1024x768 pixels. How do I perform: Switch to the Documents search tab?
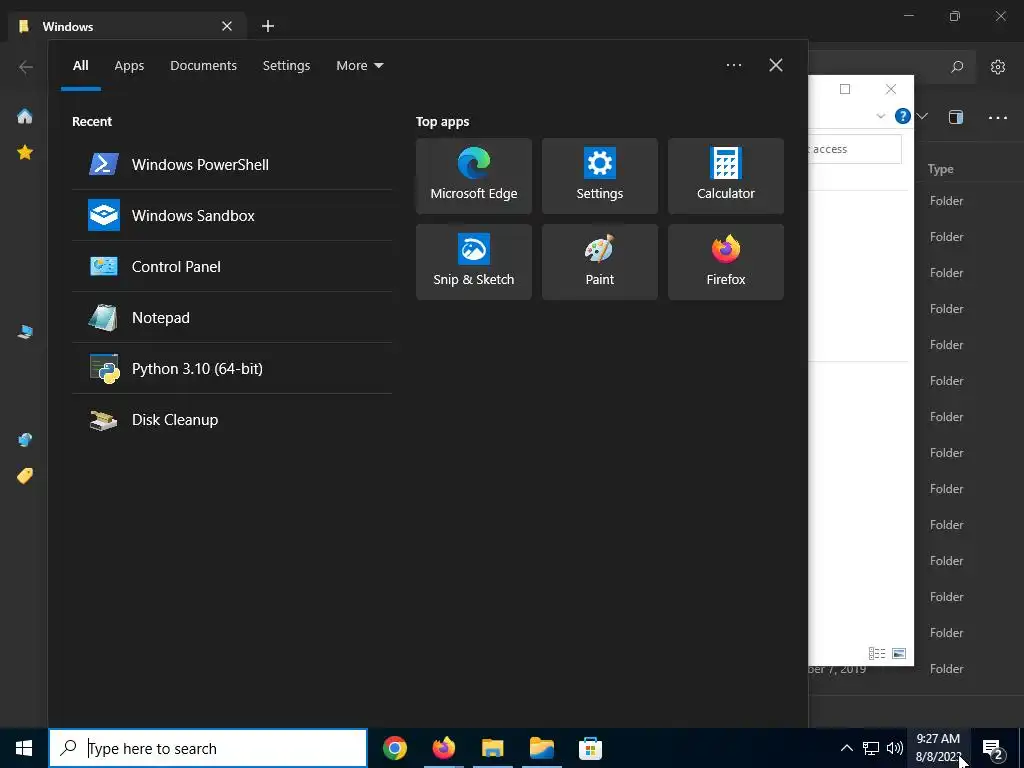203,65
